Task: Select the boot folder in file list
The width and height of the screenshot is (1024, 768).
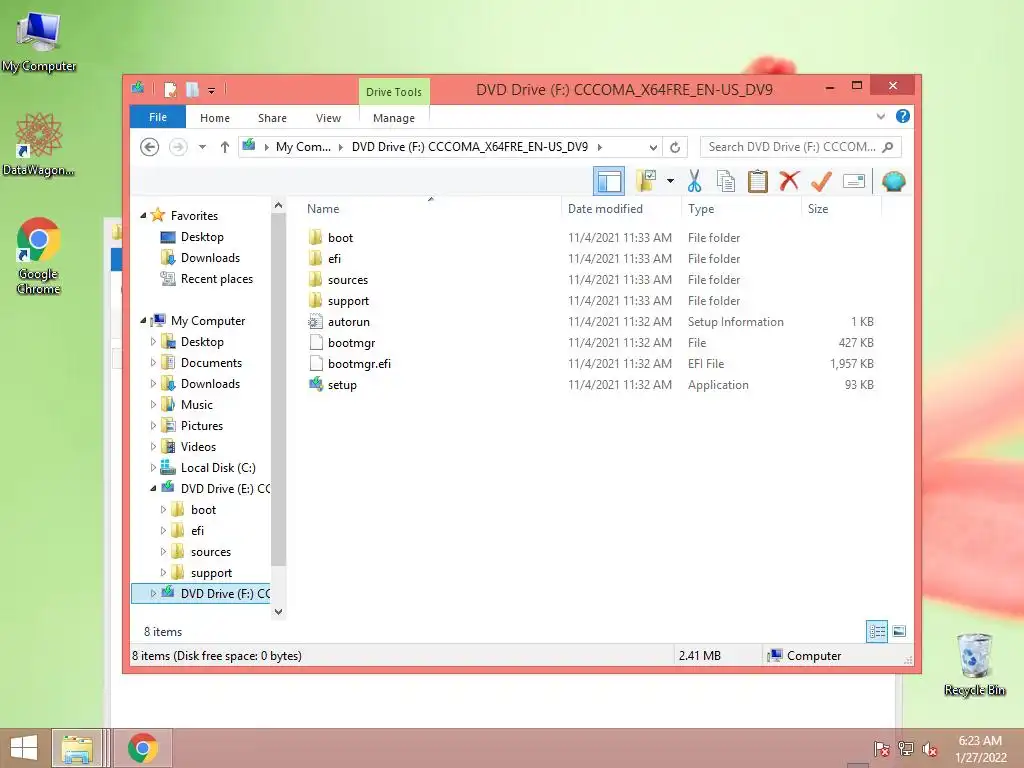Action: tap(340, 238)
